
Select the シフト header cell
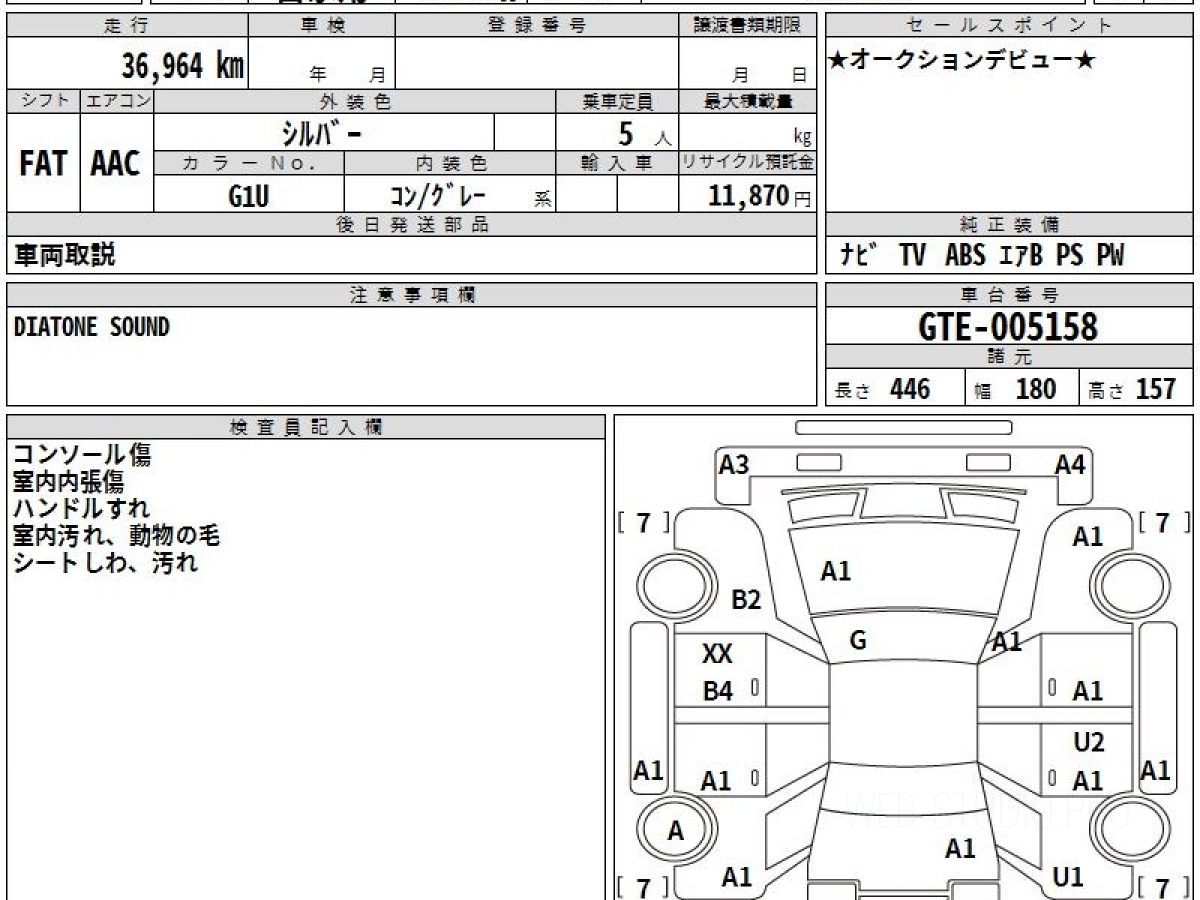tap(43, 101)
